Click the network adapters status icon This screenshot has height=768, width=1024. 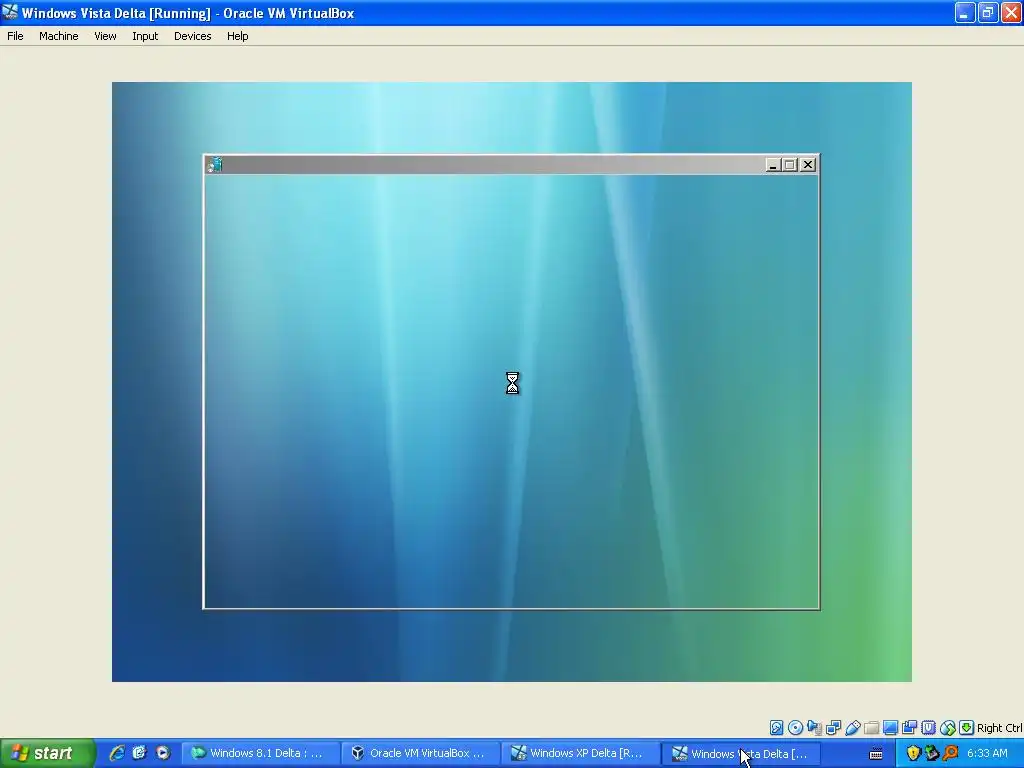point(833,728)
